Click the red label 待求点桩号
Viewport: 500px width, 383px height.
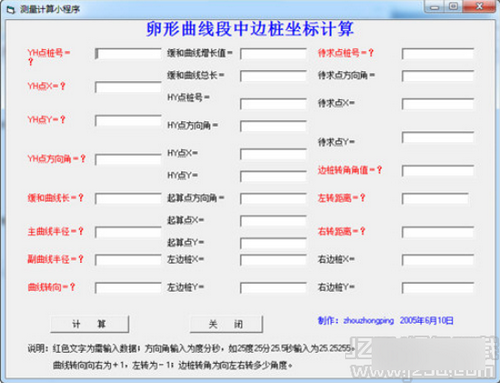coord(346,53)
